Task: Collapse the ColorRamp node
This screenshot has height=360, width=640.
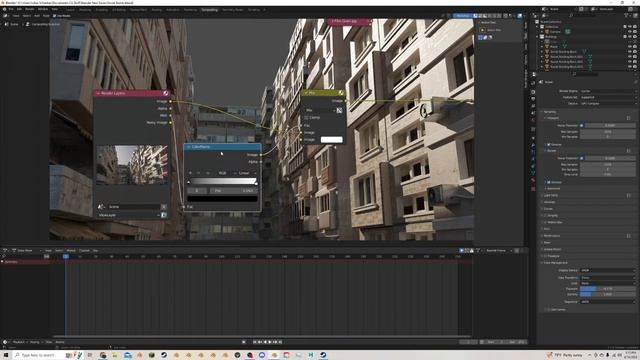Action: point(189,147)
